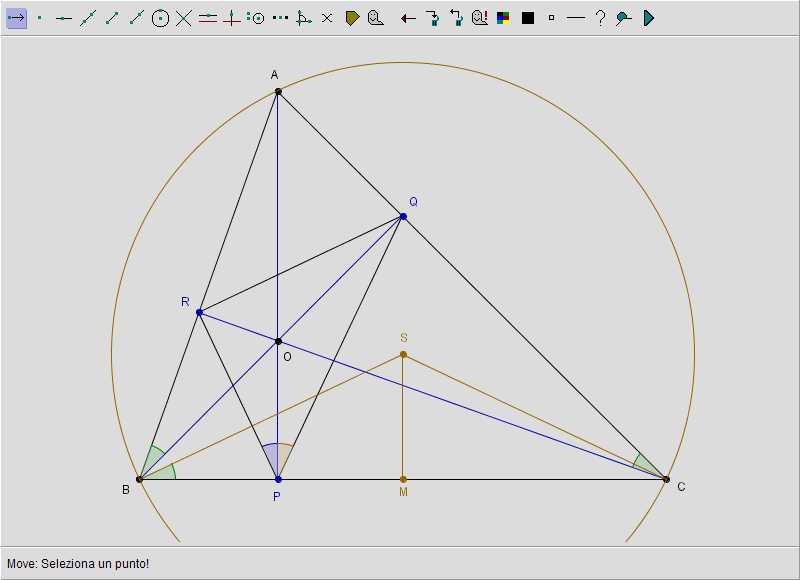Select blue point Q
This screenshot has height=580, width=800.
click(x=403, y=217)
